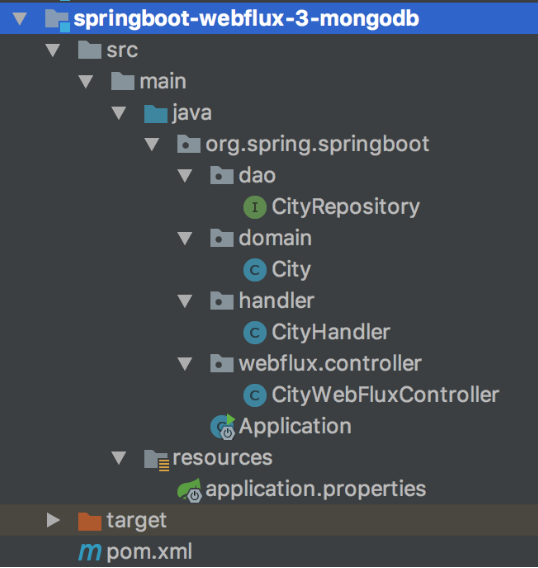Collapse the domain package arrow
This screenshot has height=568, width=538.
[x=185, y=238]
